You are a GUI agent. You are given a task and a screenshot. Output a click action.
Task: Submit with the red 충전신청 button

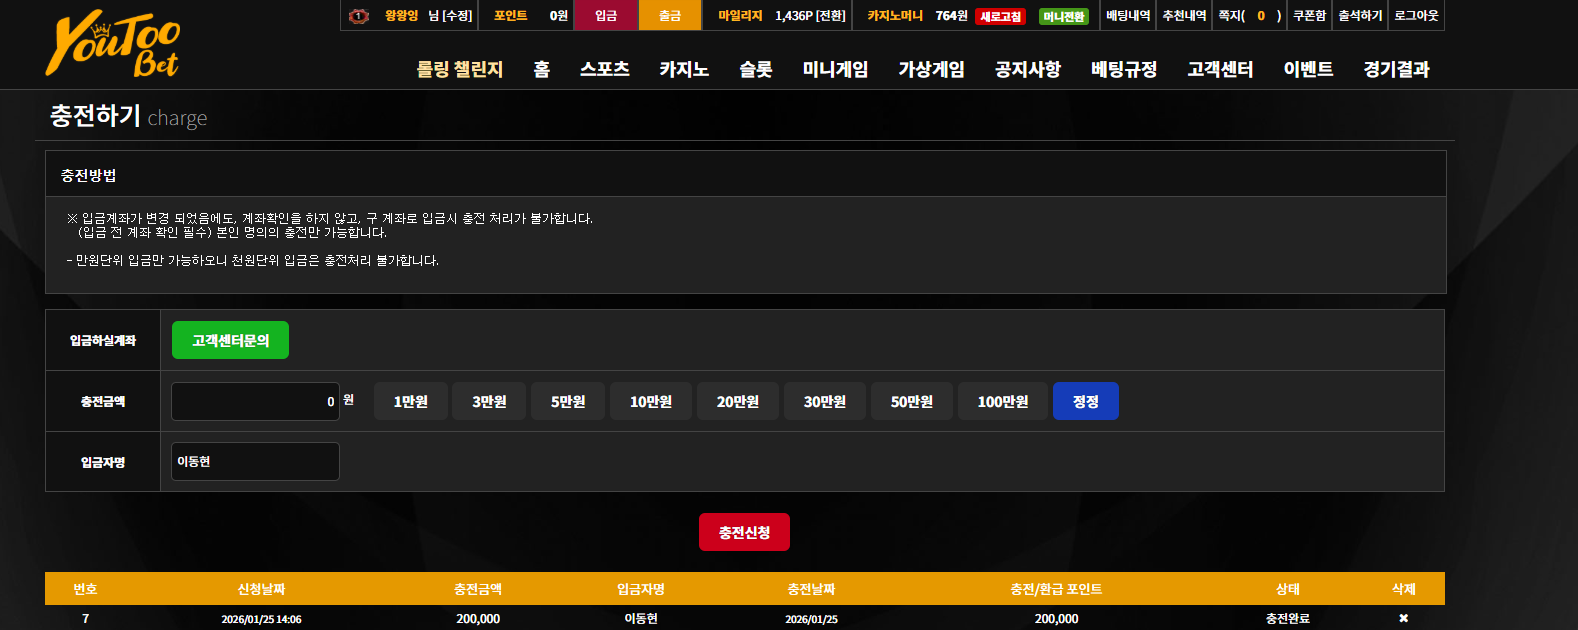744,532
